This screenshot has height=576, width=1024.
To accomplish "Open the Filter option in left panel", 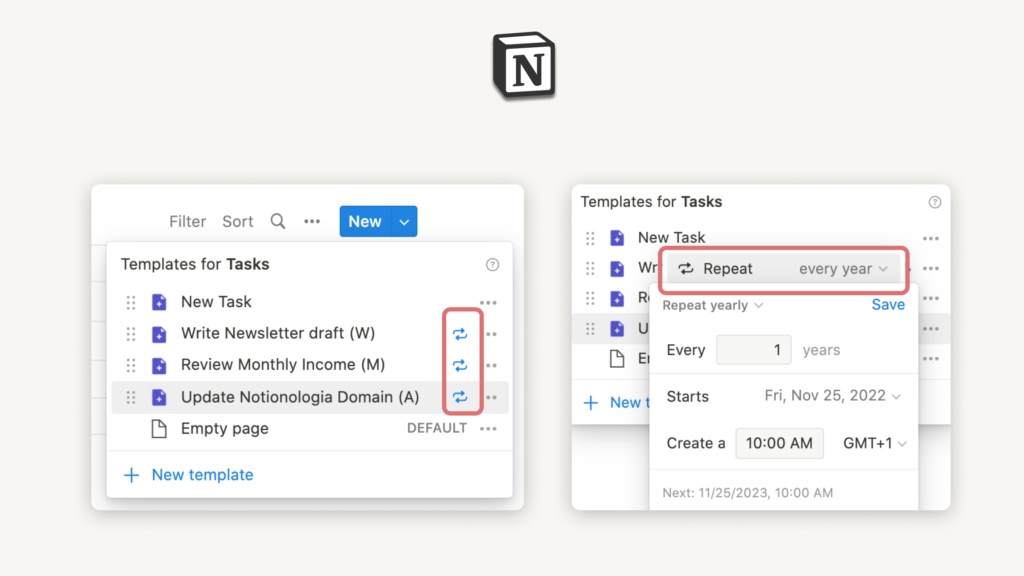I will pos(187,221).
